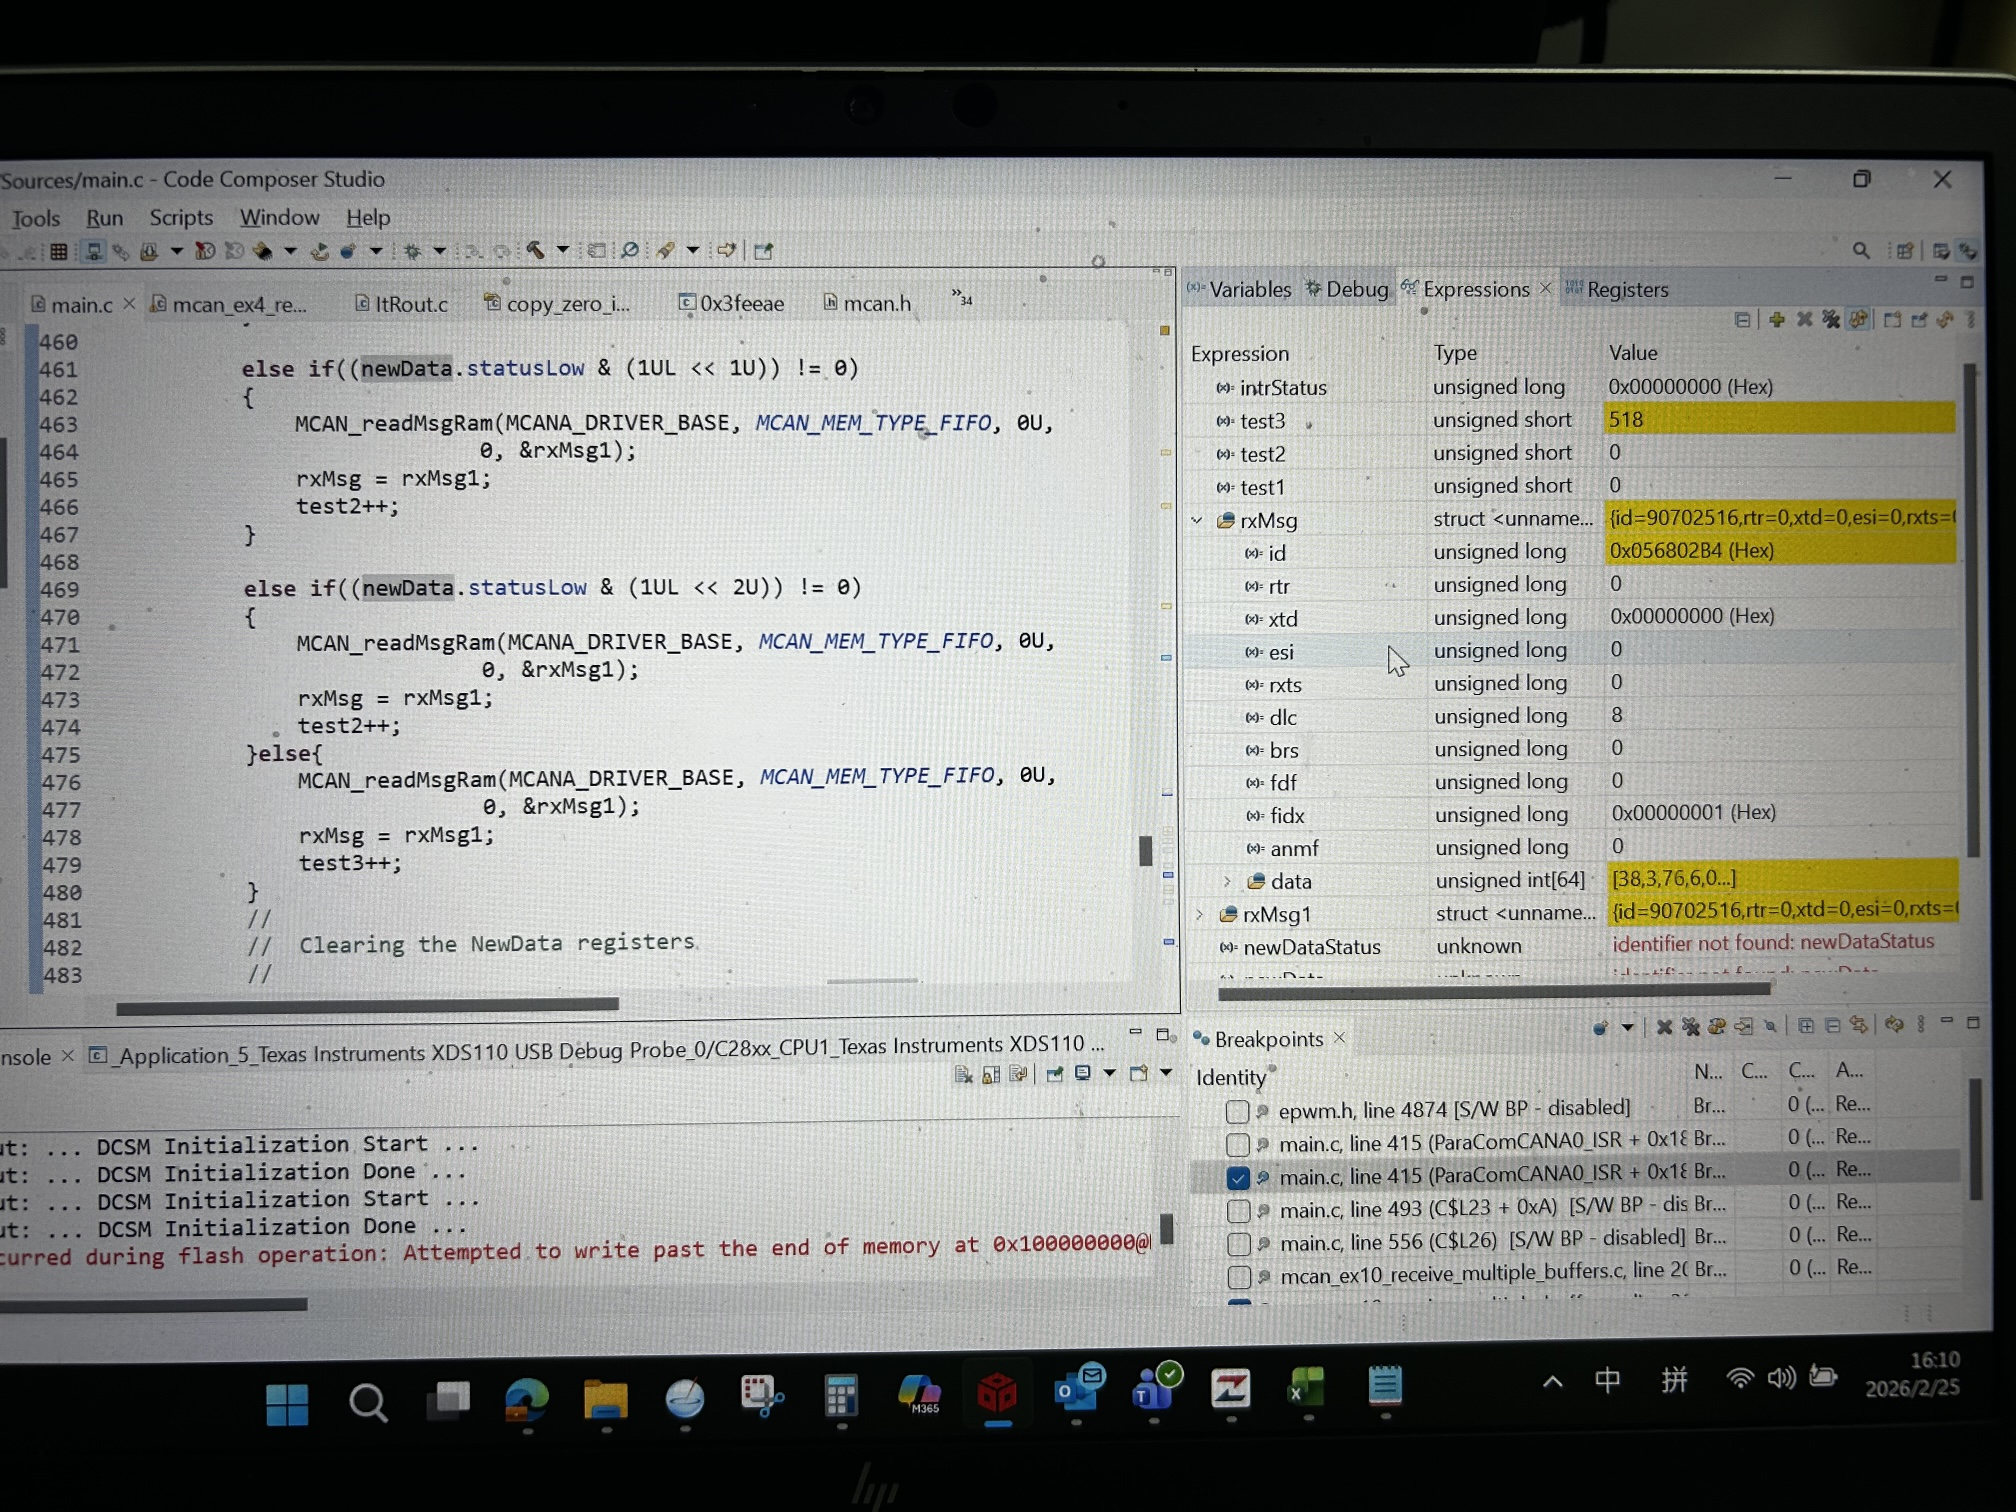Open the Help menu
The image size is (2016, 1512).
point(368,217)
